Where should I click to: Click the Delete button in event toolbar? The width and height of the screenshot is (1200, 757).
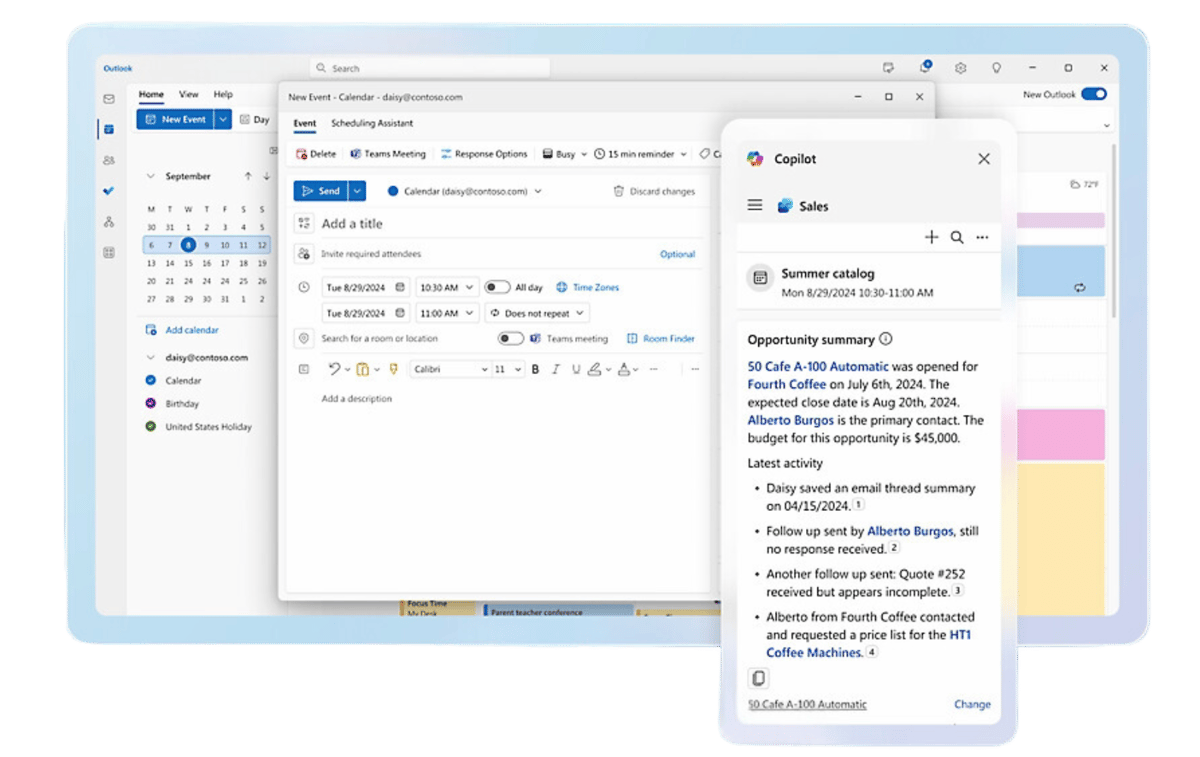pyautogui.click(x=316, y=154)
